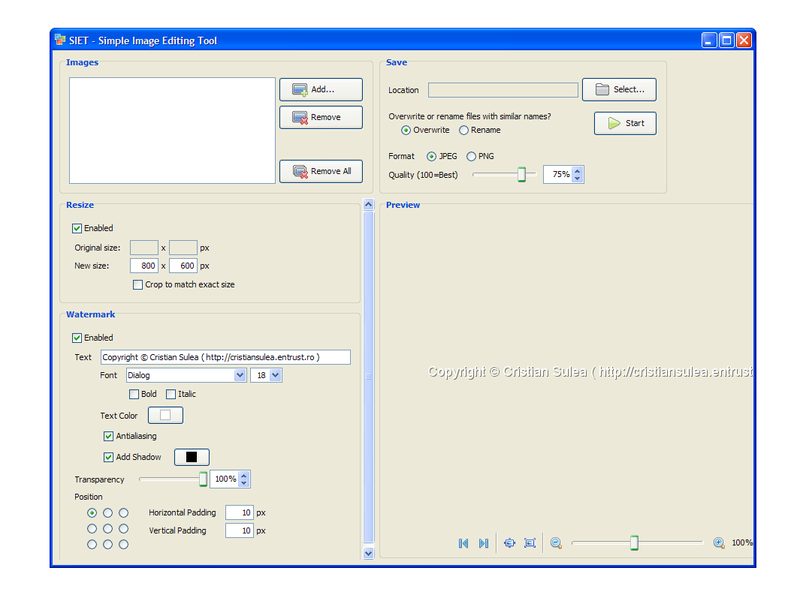800x613 pixels.
Task: Enable Crop to match exact size
Action: point(138,285)
